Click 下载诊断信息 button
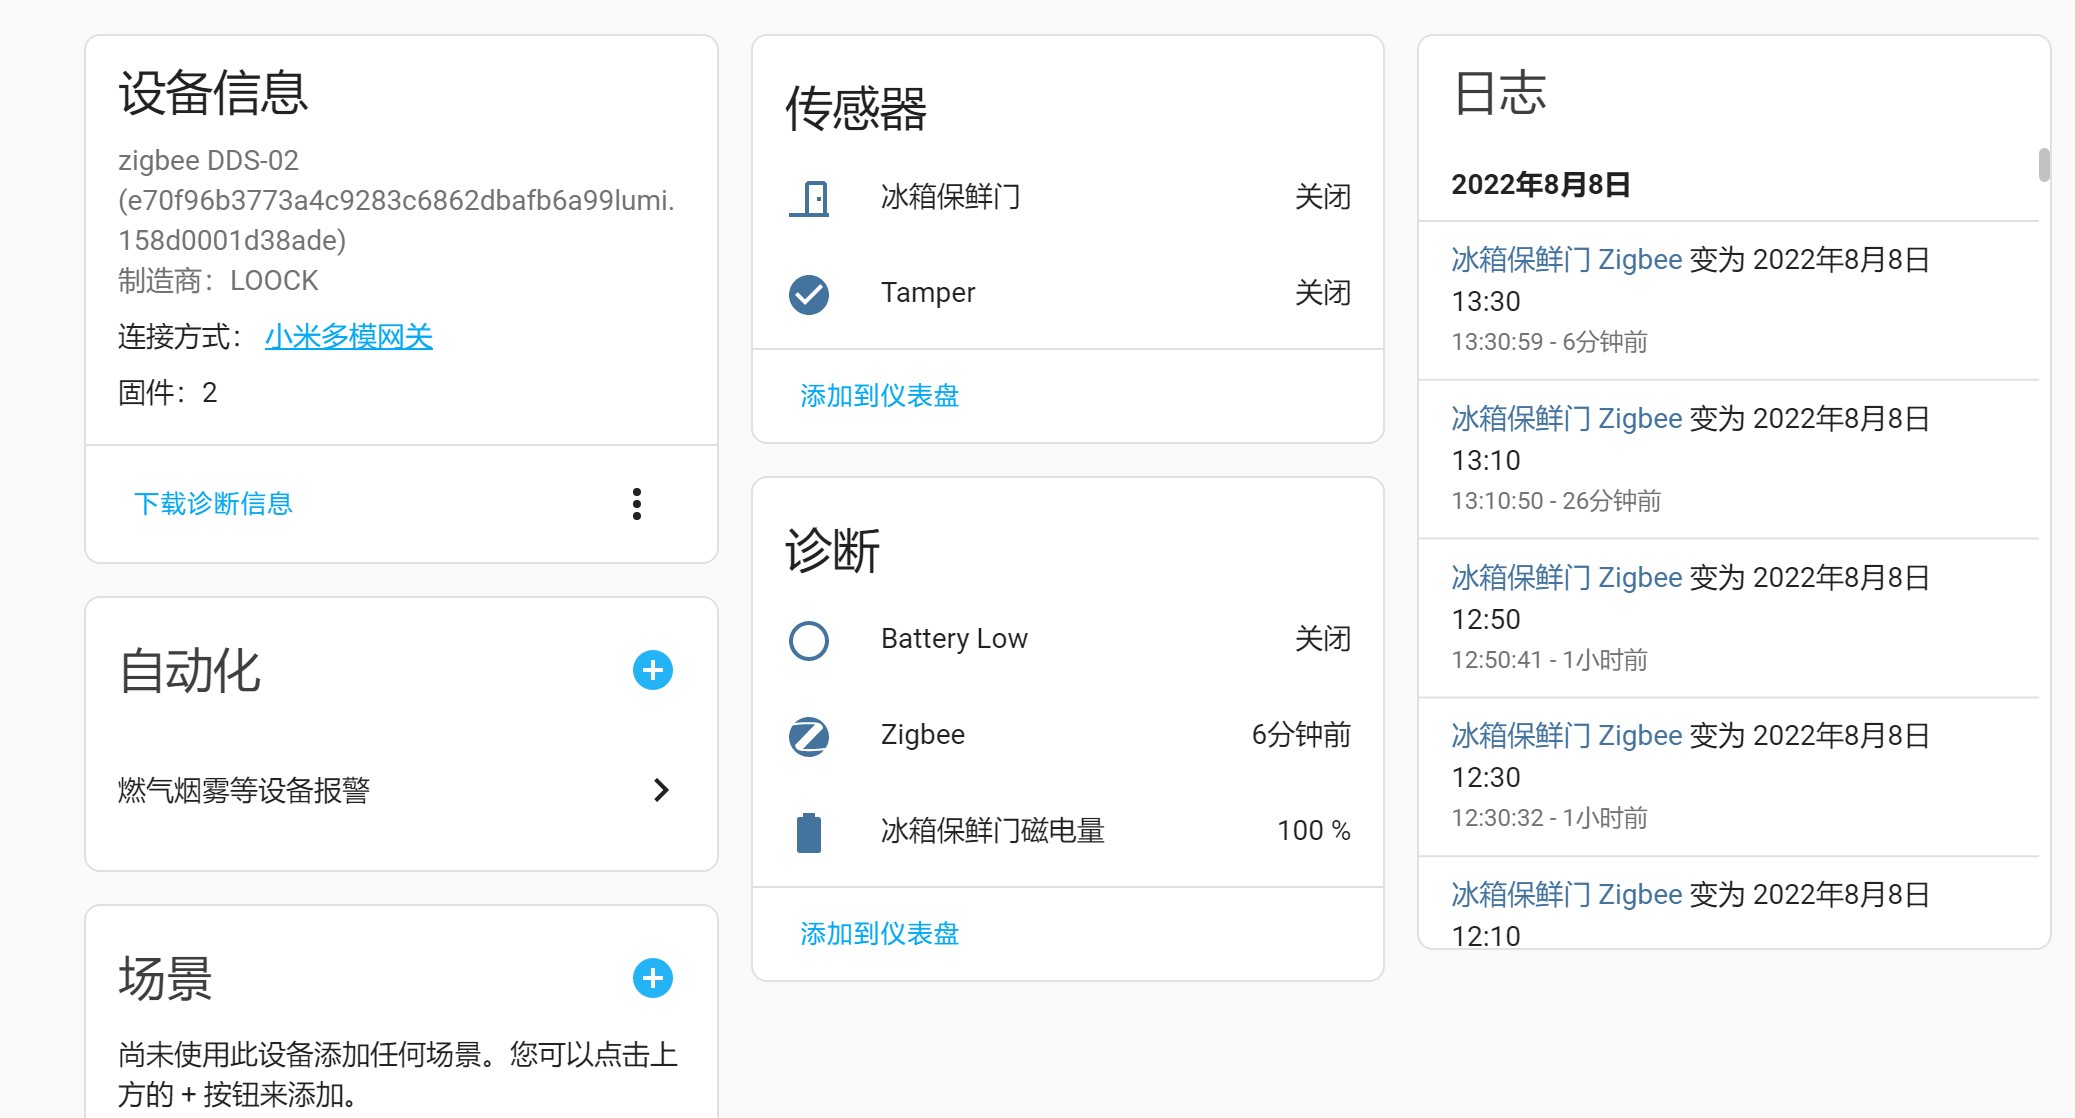 pos(213,504)
